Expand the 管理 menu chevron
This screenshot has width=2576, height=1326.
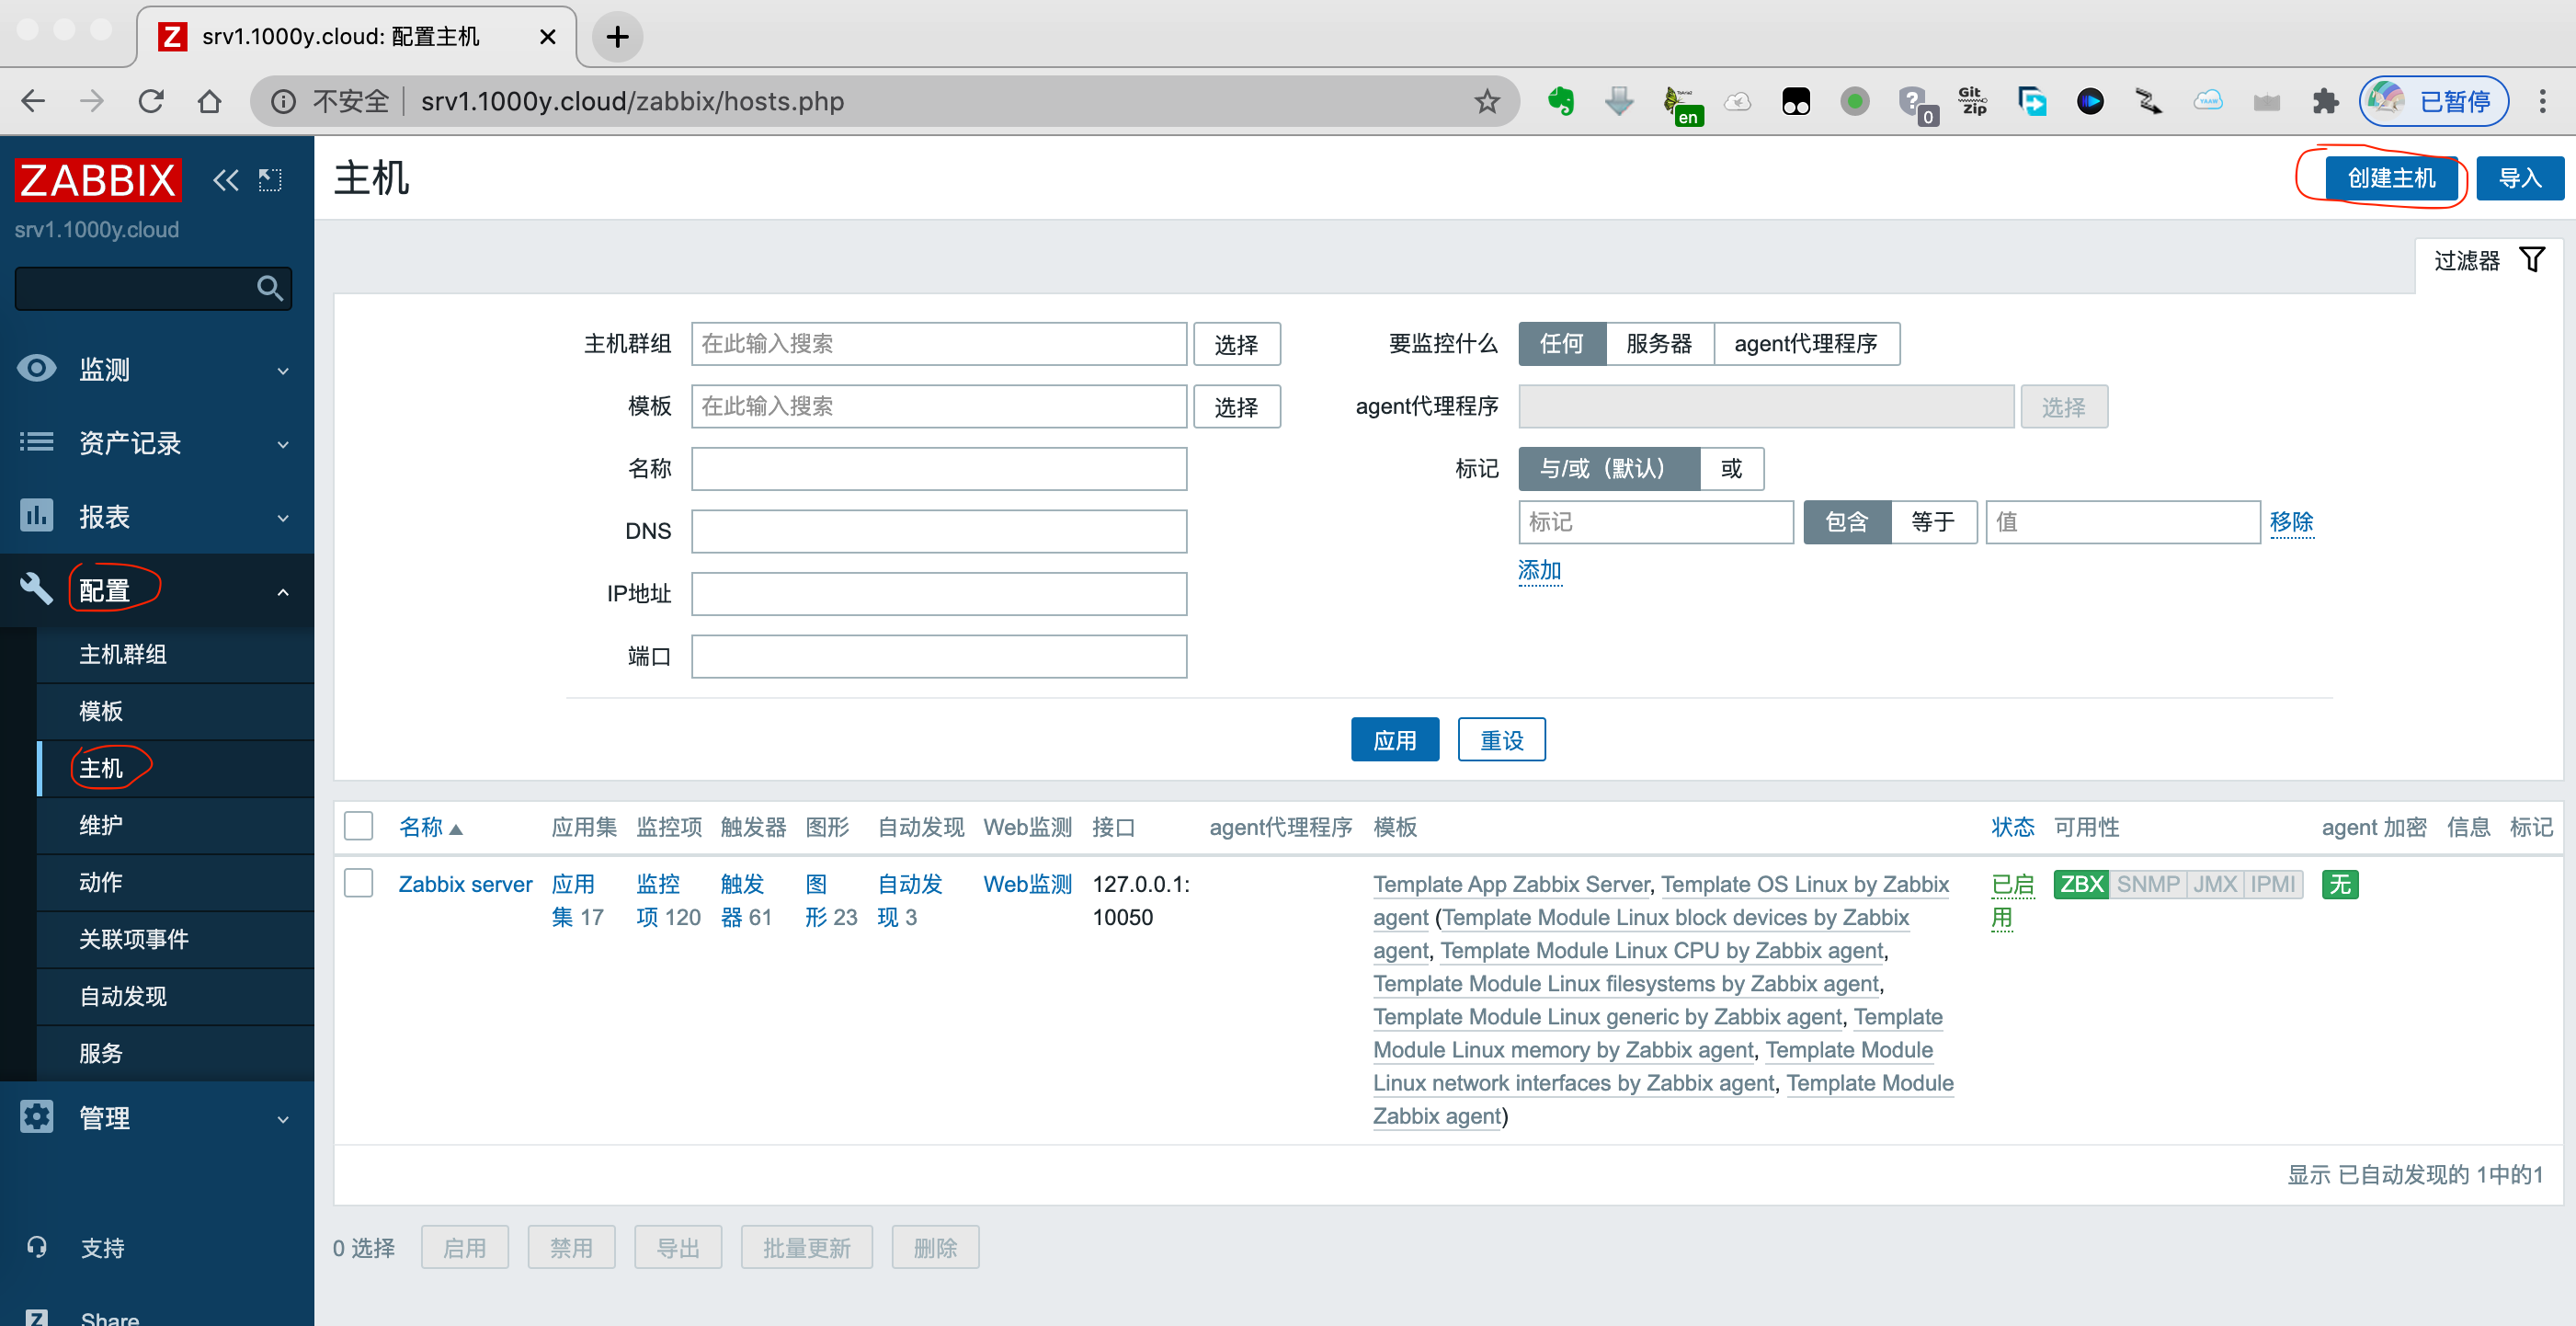(x=283, y=1119)
